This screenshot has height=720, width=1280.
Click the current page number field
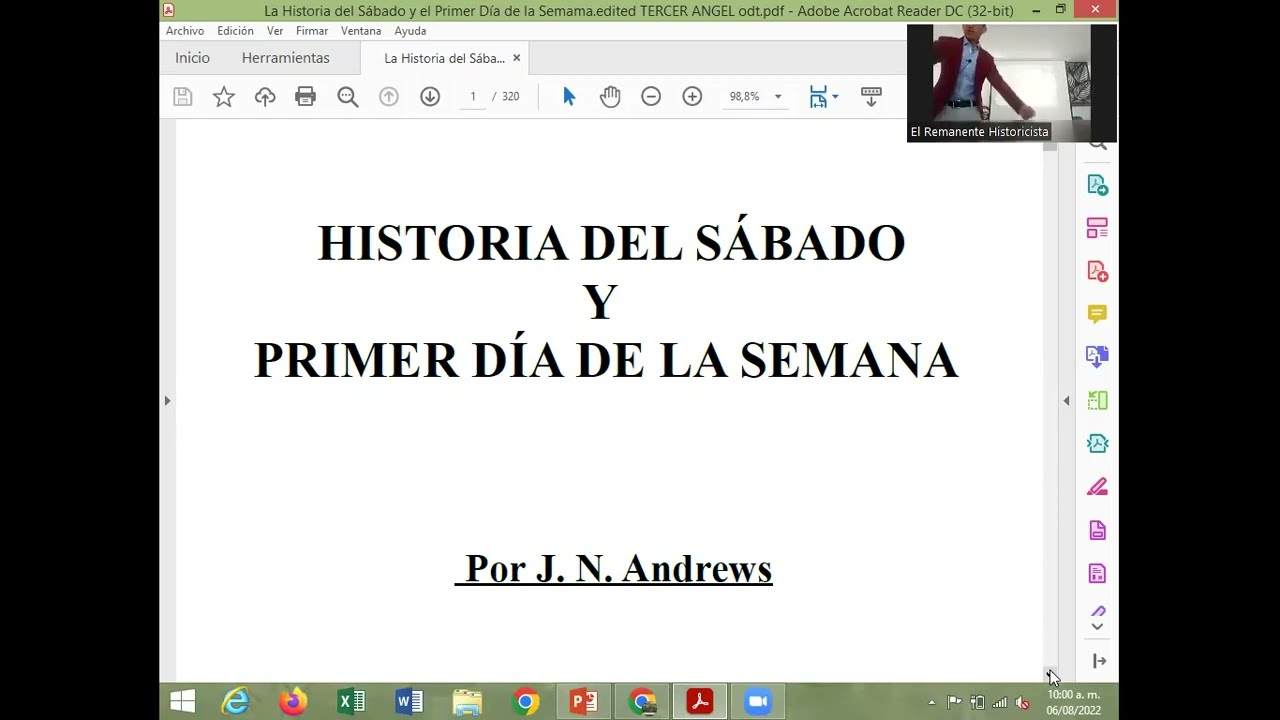472,97
